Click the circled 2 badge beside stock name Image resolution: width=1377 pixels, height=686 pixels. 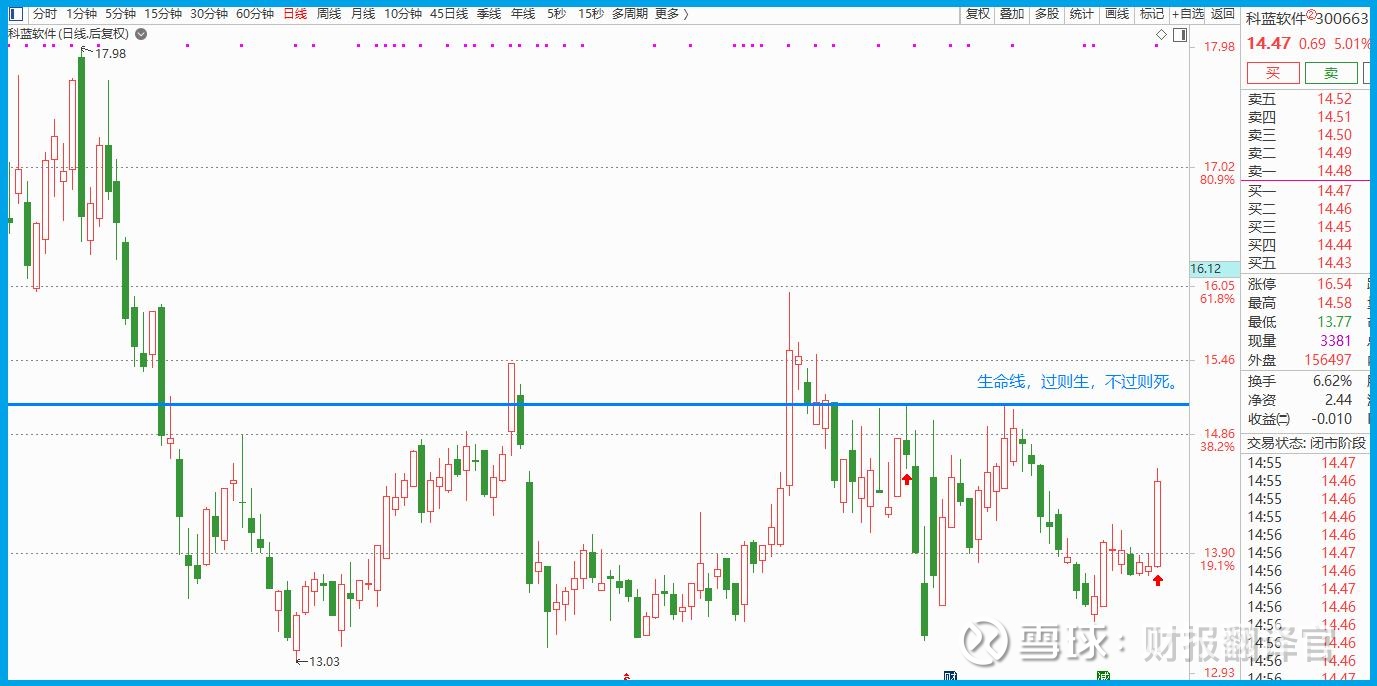pyautogui.click(x=1311, y=15)
